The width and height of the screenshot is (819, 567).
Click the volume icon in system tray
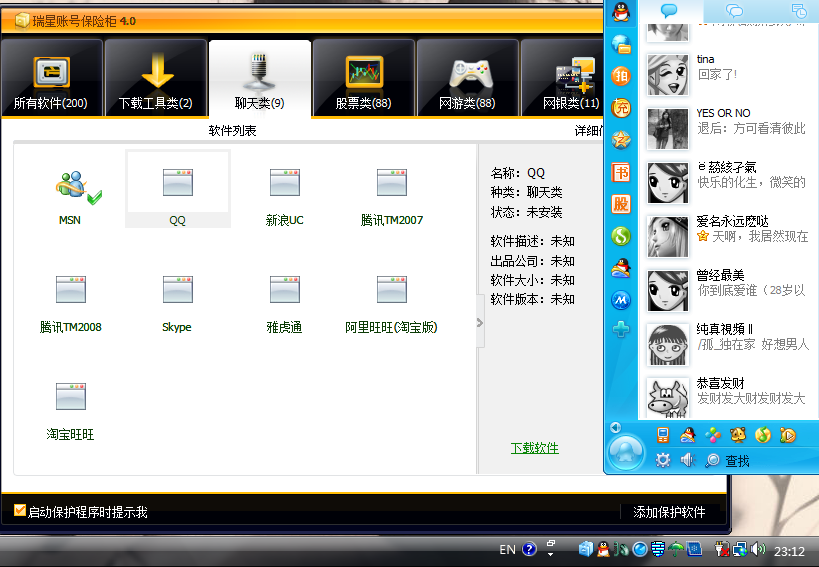(758, 549)
